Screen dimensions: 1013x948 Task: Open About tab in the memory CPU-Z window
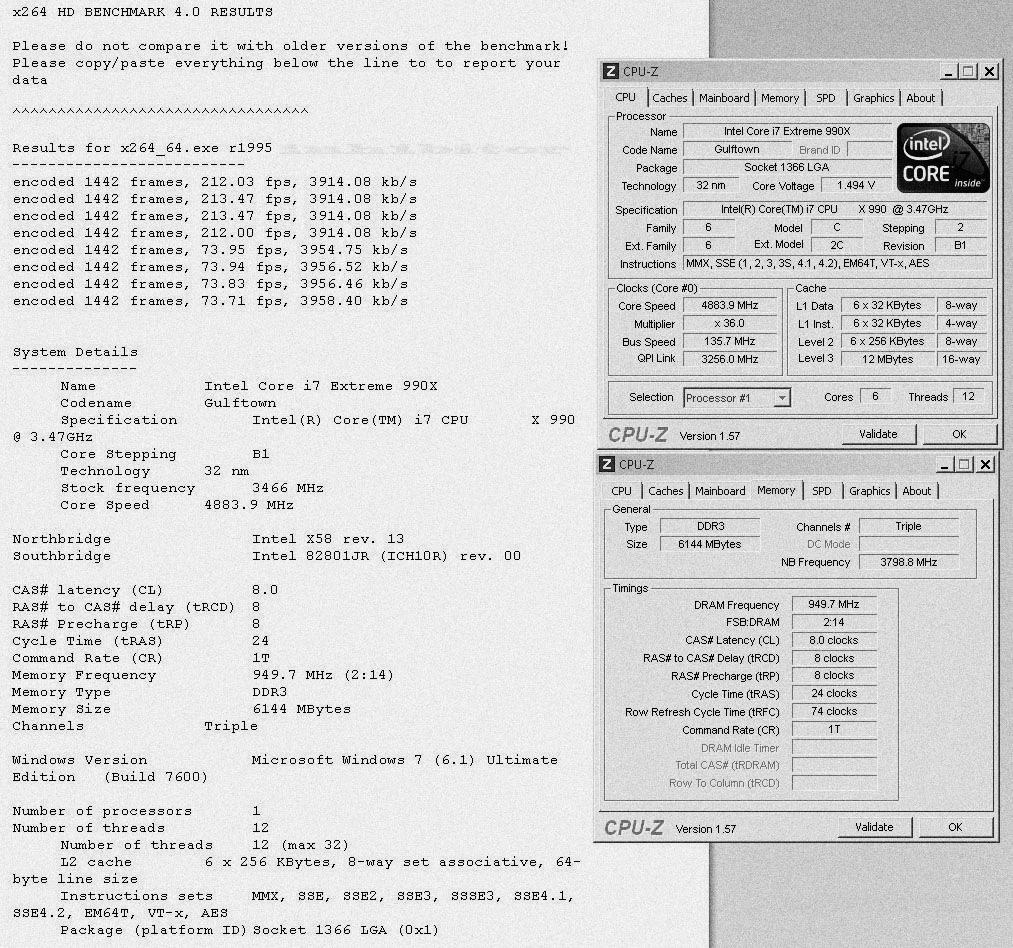point(917,491)
